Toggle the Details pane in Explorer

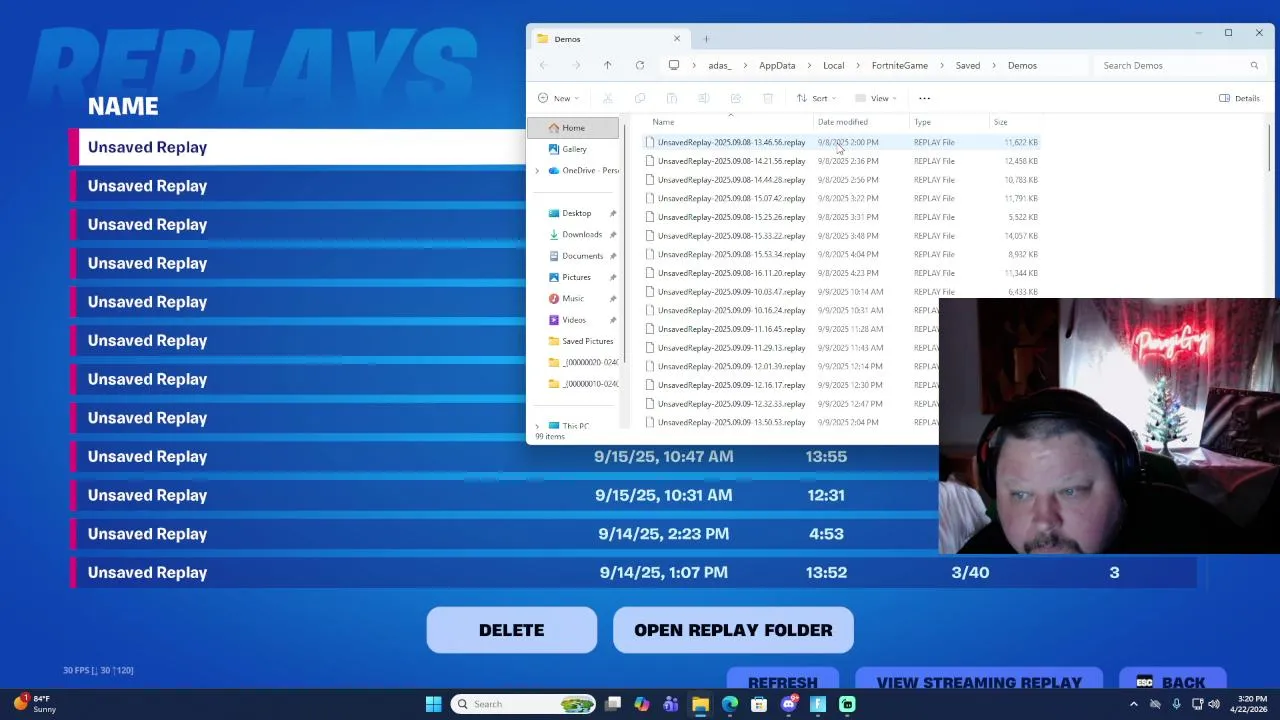point(1239,98)
